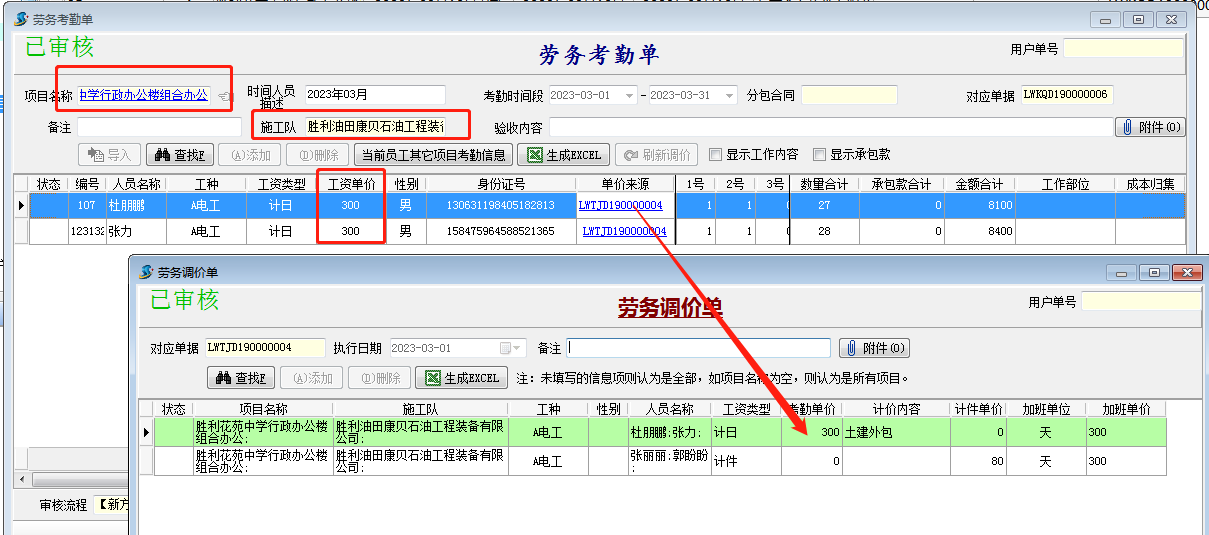Click 生成EXCEL button in 劳务调价单 window

tap(462, 378)
